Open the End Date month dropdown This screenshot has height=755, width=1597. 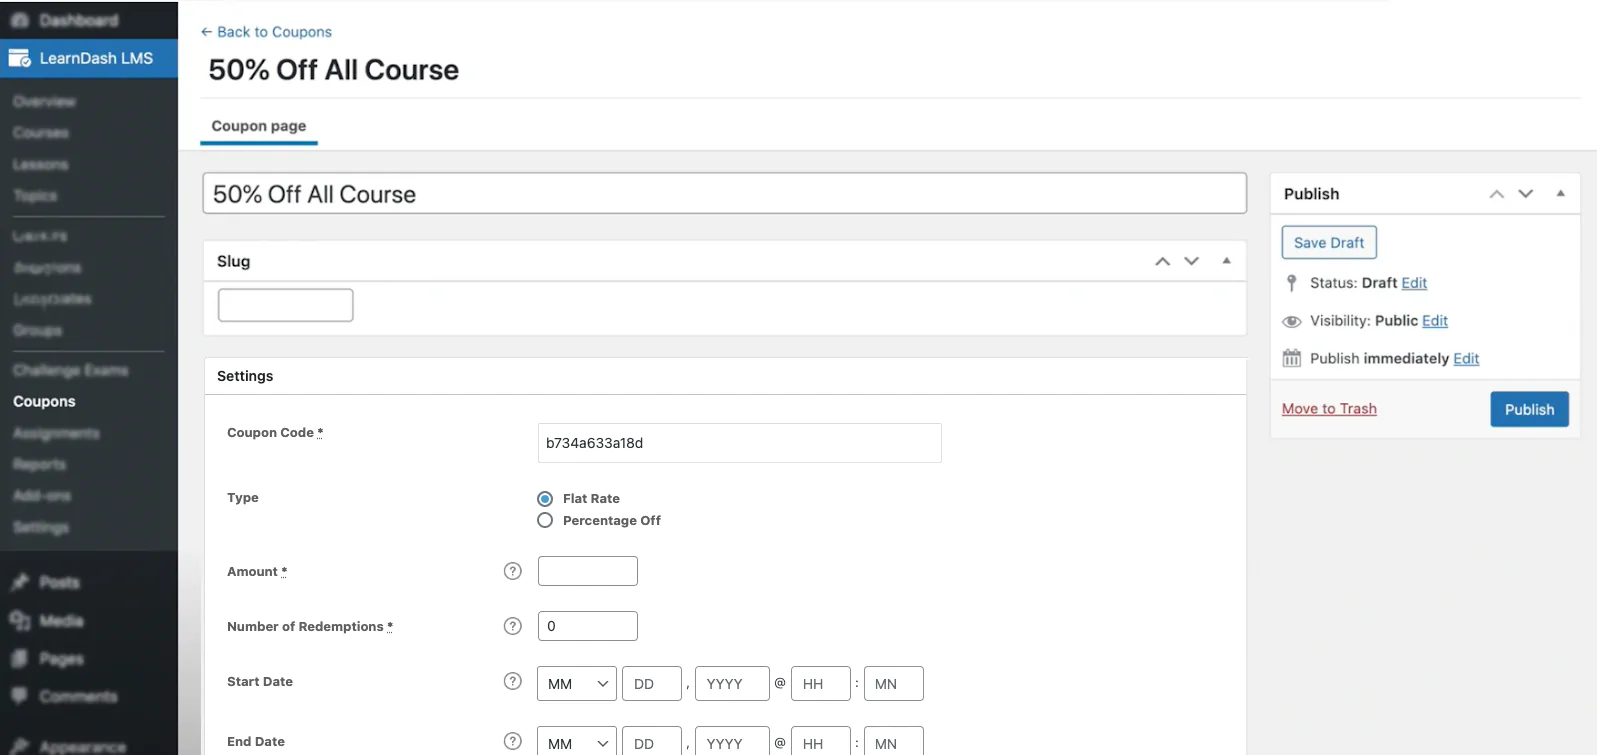[x=577, y=743]
